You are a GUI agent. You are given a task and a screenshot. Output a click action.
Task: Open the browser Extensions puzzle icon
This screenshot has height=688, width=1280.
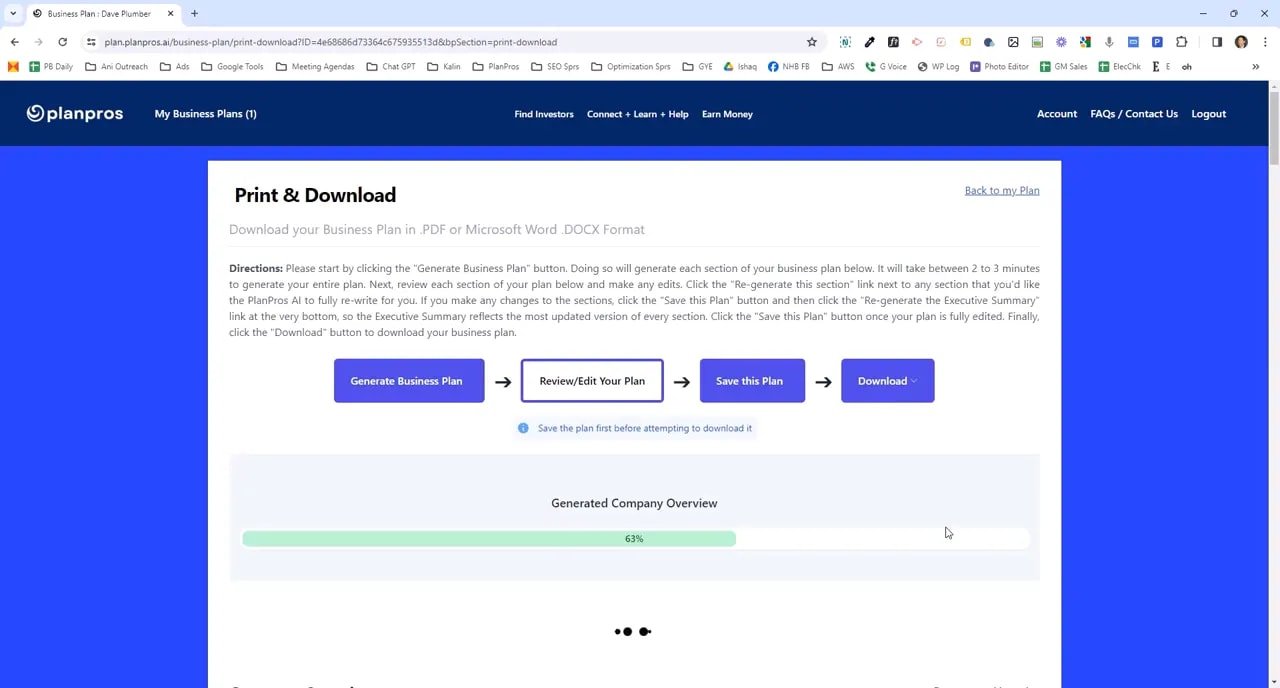(1183, 42)
